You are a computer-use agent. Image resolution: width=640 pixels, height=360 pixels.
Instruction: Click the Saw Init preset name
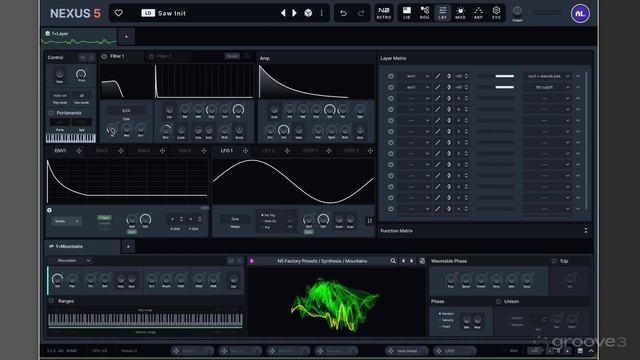172,13
